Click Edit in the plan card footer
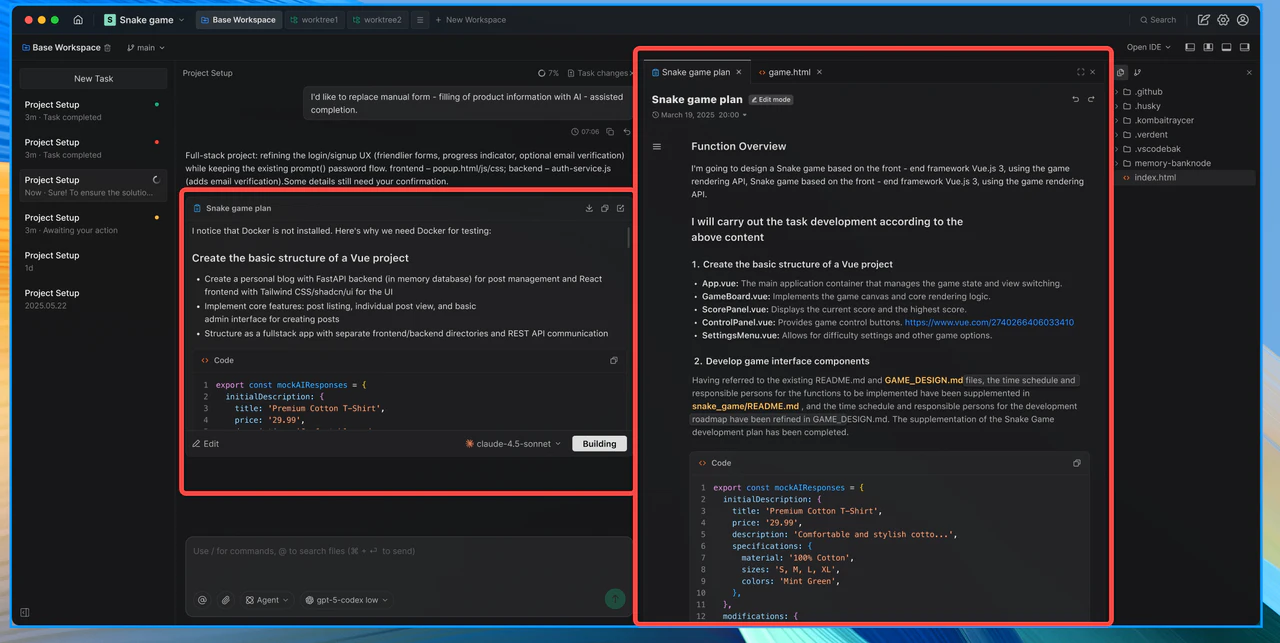This screenshot has width=1280, height=643. (x=206, y=443)
